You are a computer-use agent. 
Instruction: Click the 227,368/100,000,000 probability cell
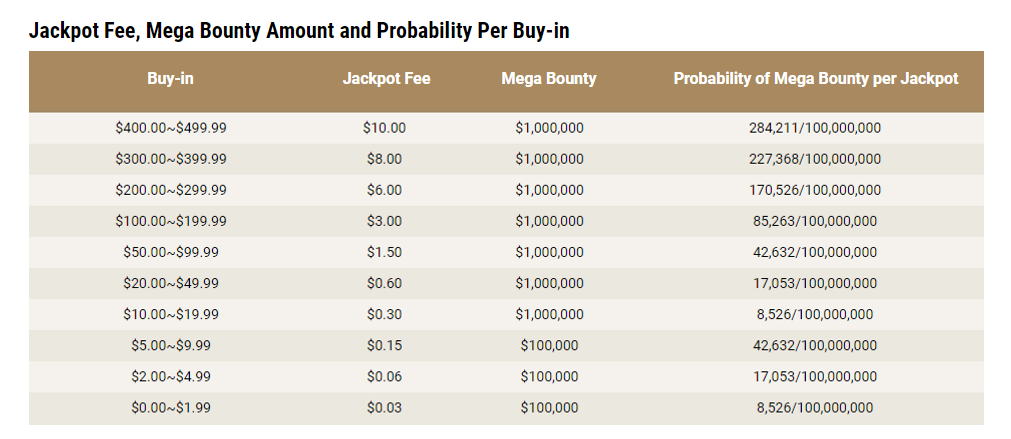pyautogui.click(x=815, y=159)
